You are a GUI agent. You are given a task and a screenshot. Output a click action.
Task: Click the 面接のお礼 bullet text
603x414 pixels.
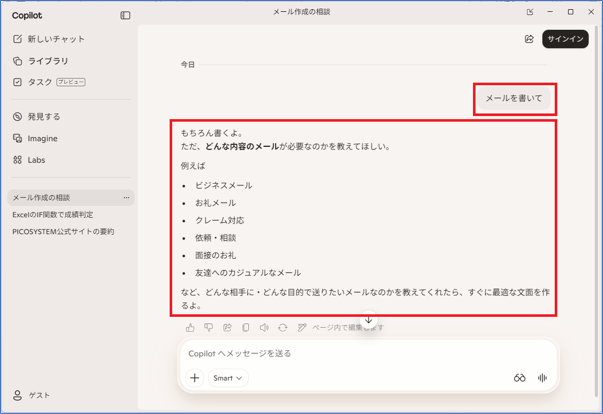click(x=215, y=255)
